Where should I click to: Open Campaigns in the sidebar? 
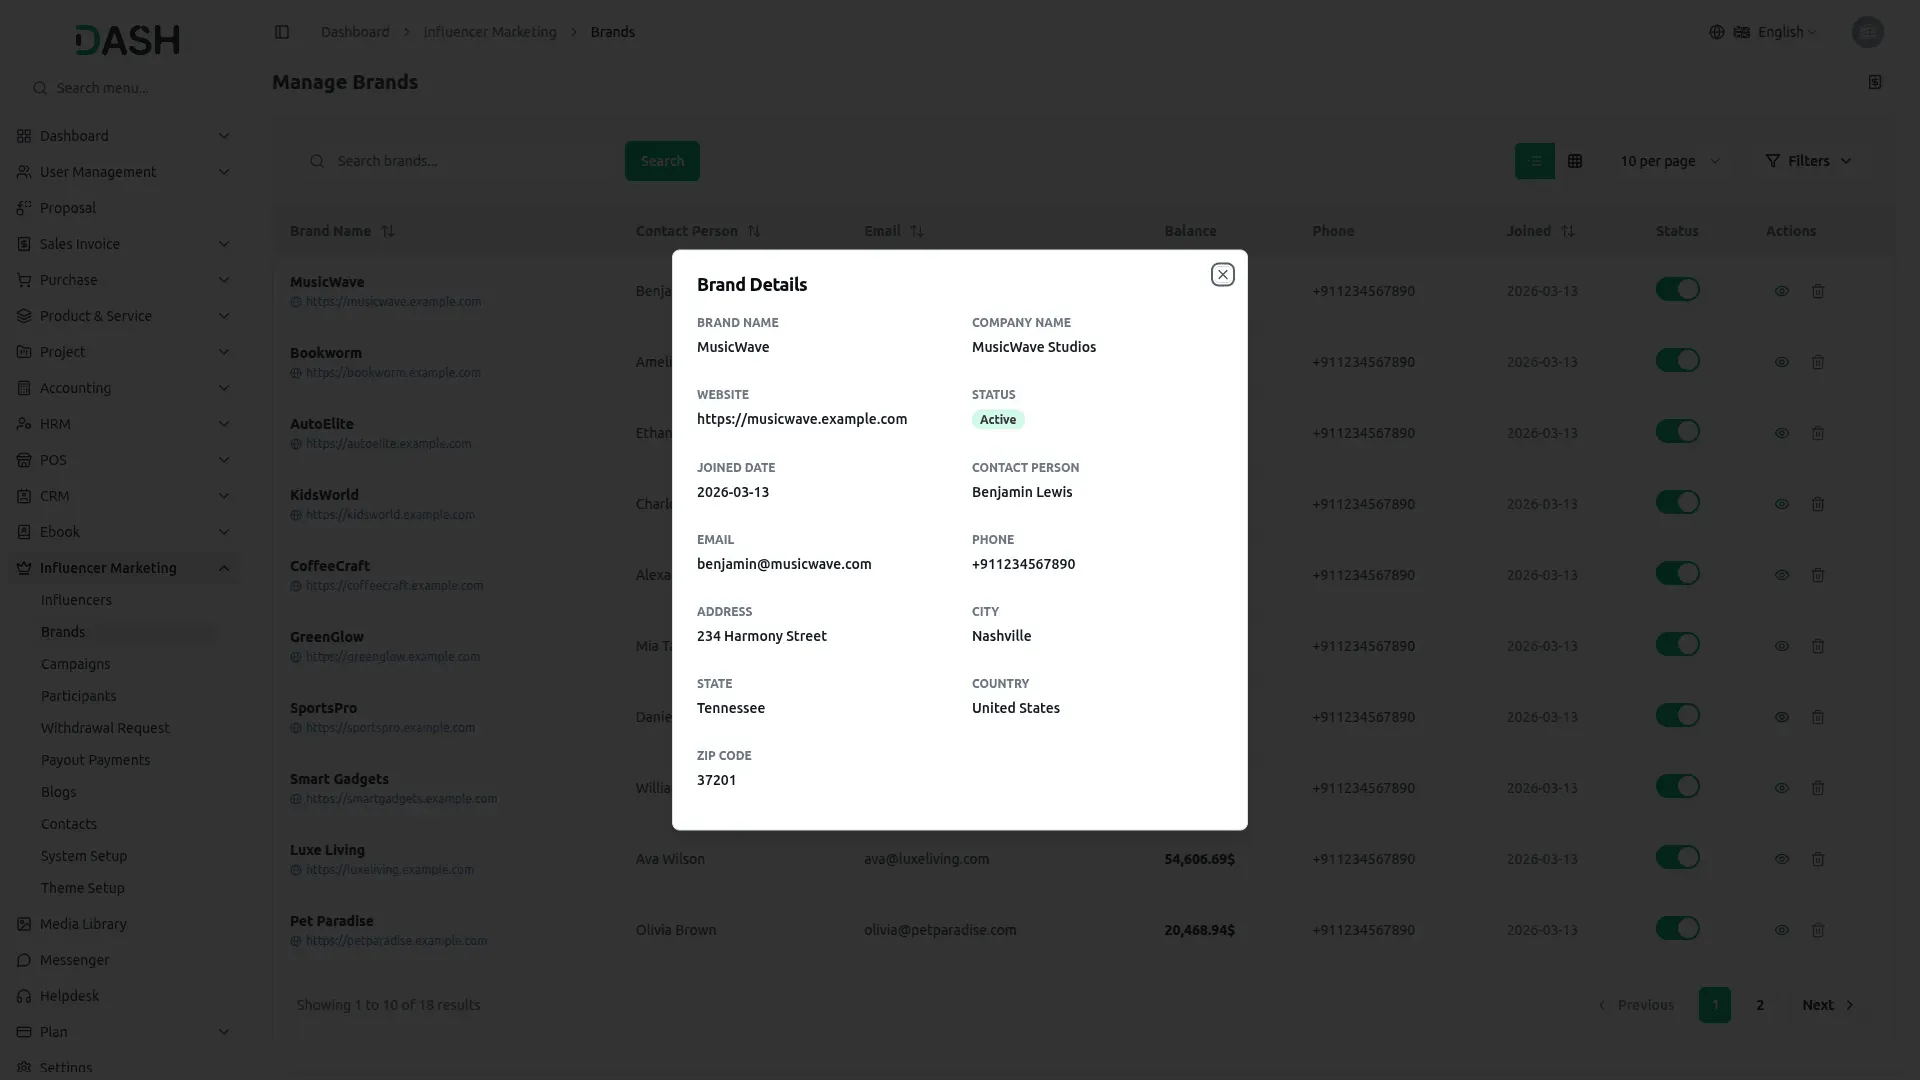[x=75, y=664]
